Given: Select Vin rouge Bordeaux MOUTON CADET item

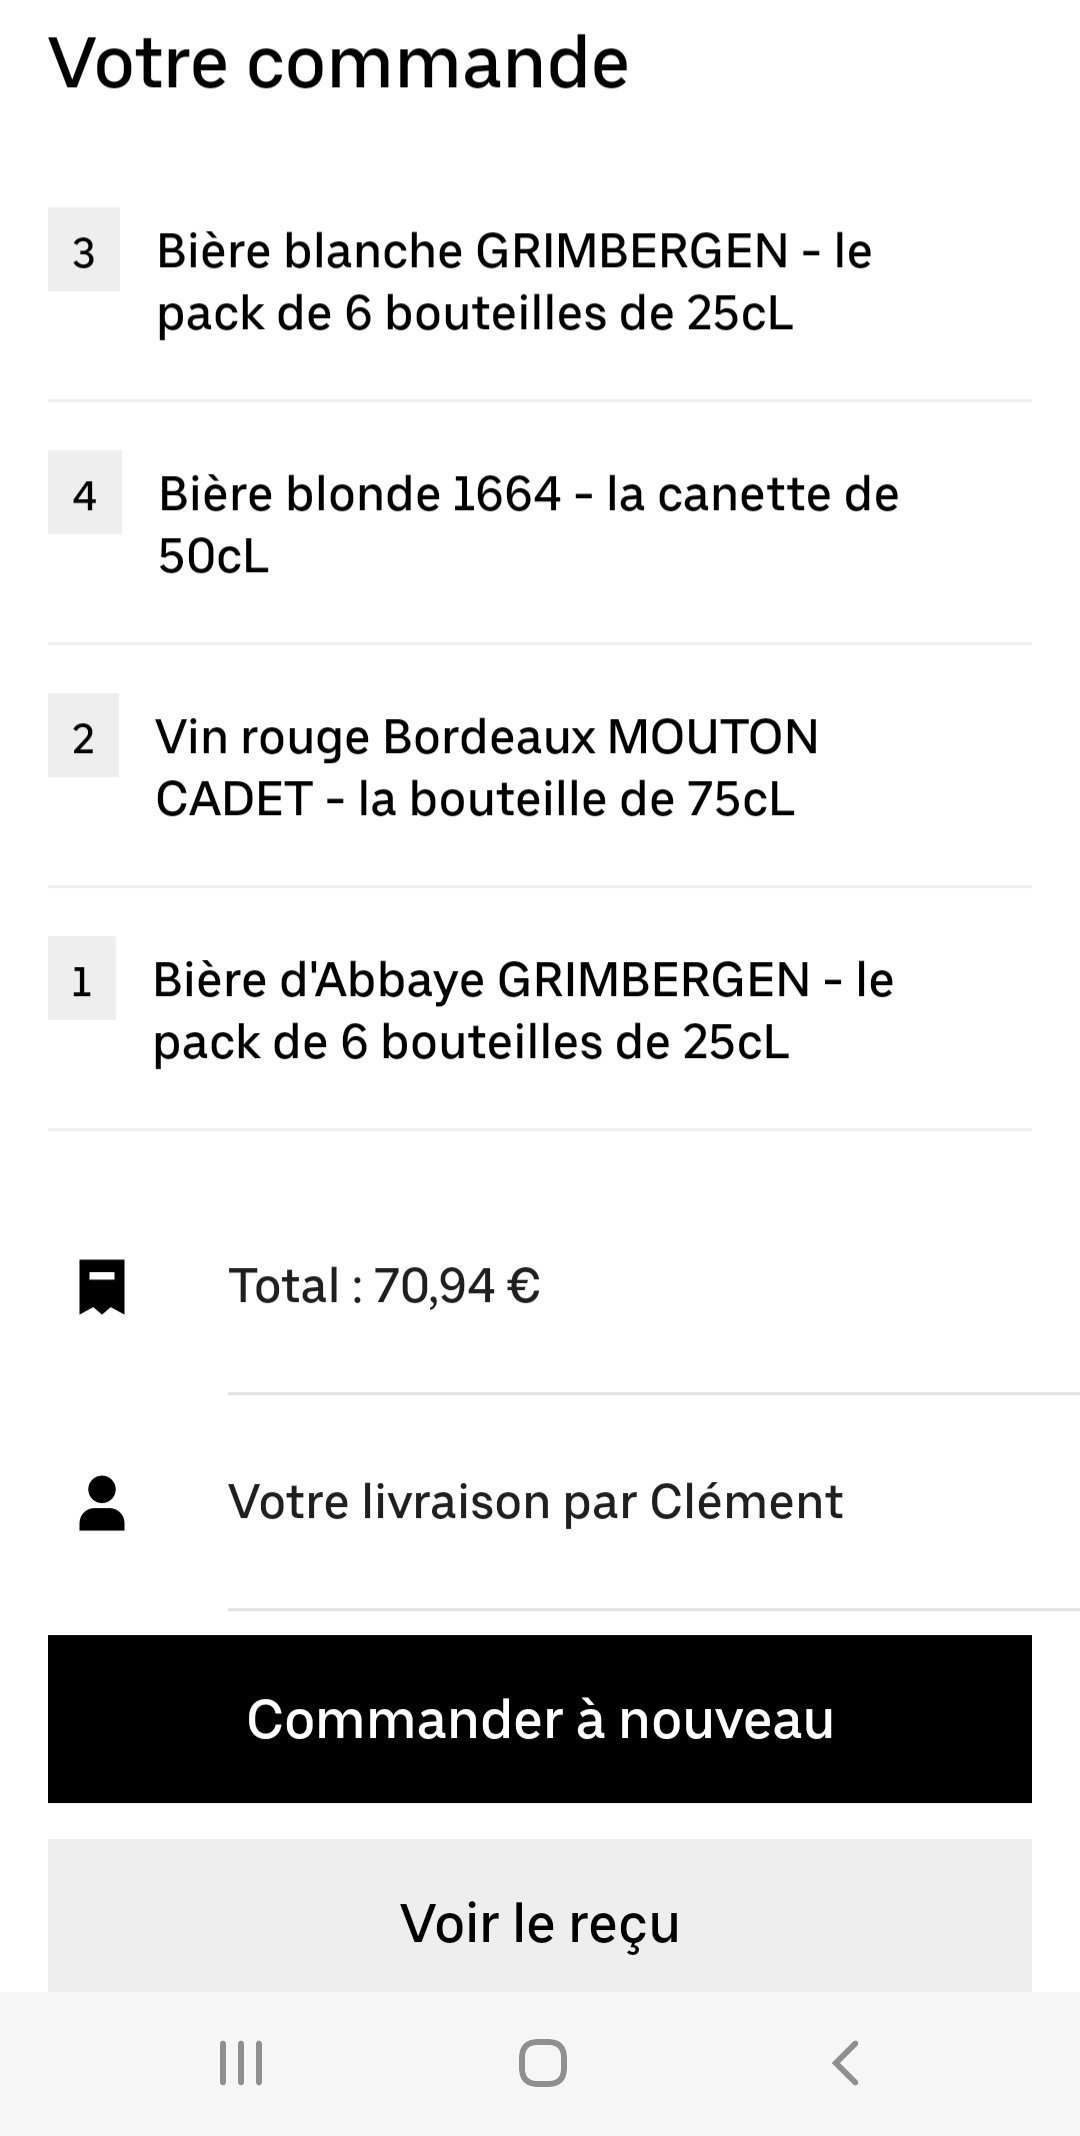Looking at the screenshot, I should (487, 767).
